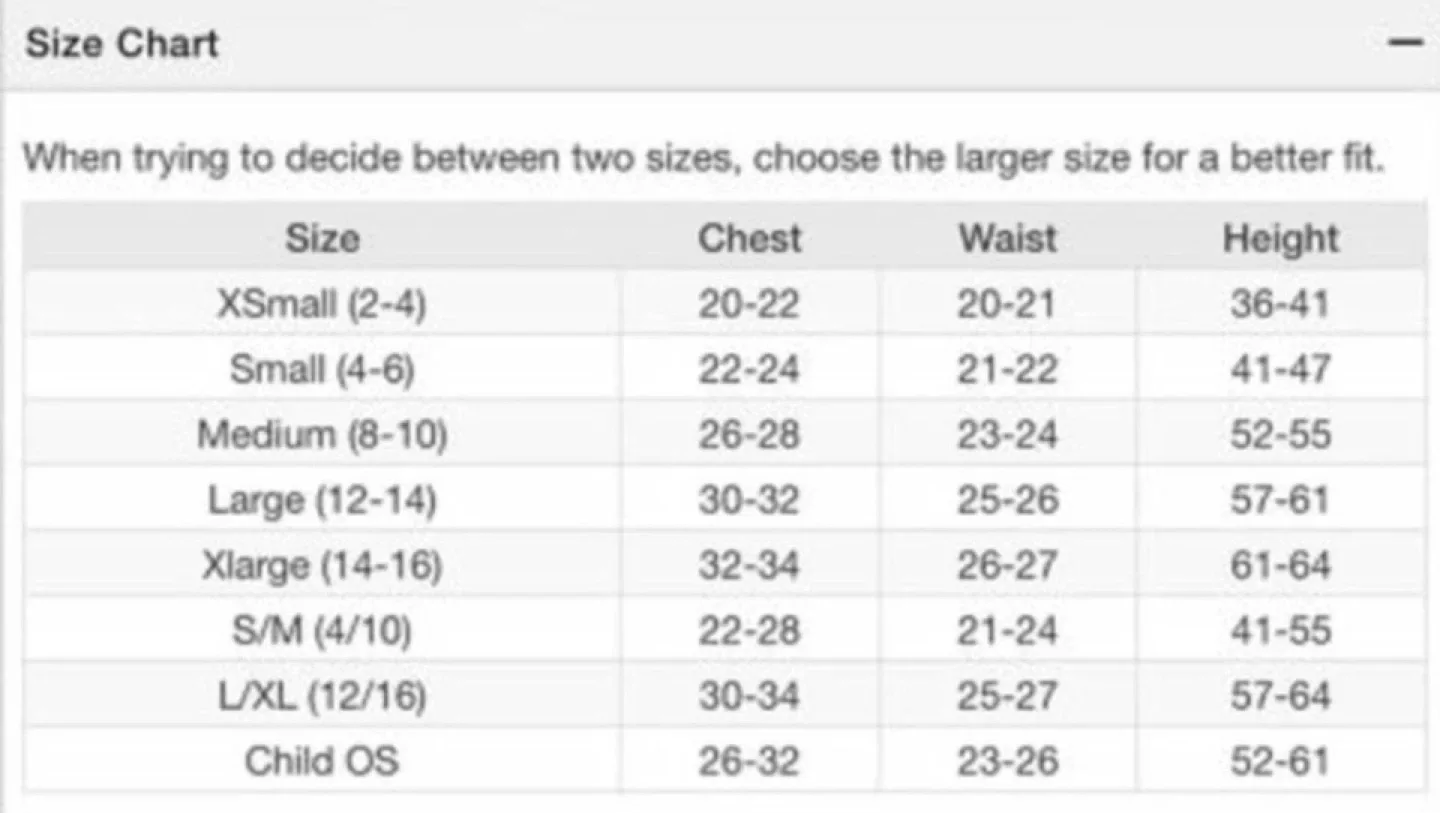Click the Child OS size label
The height and width of the screenshot is (813, 1440).
tap(322, 761)
